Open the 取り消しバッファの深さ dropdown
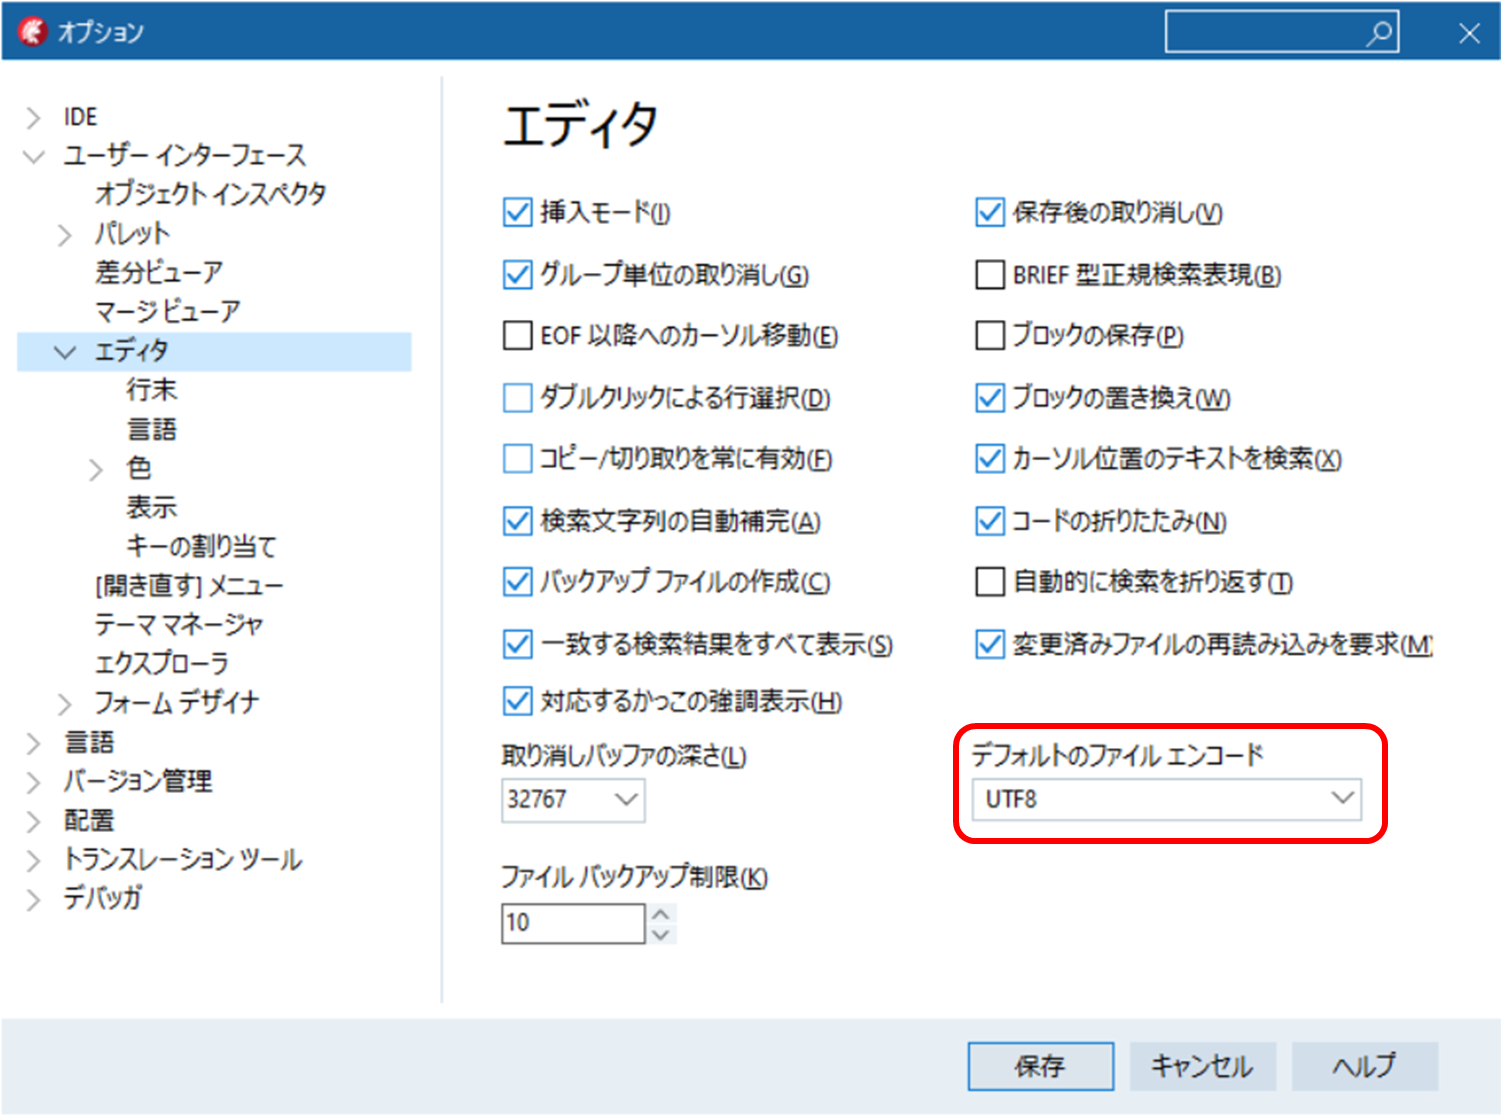Screen dimensions: 1501x1116 pyautogui.click(x=627, y=800)
